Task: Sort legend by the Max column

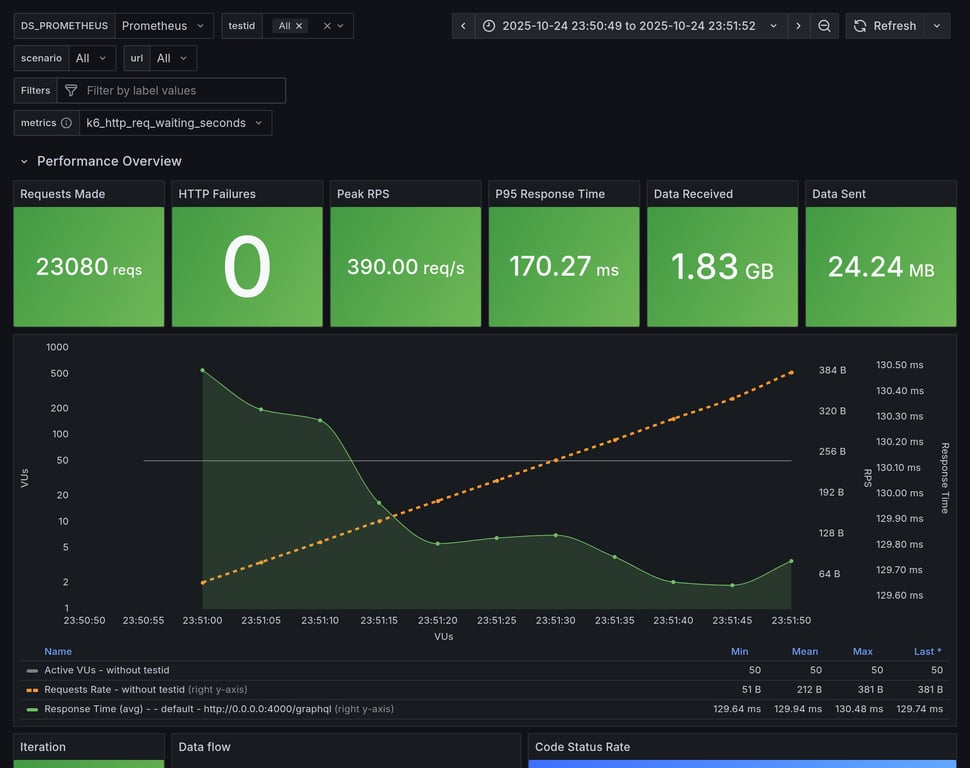Action: (862, 651)
